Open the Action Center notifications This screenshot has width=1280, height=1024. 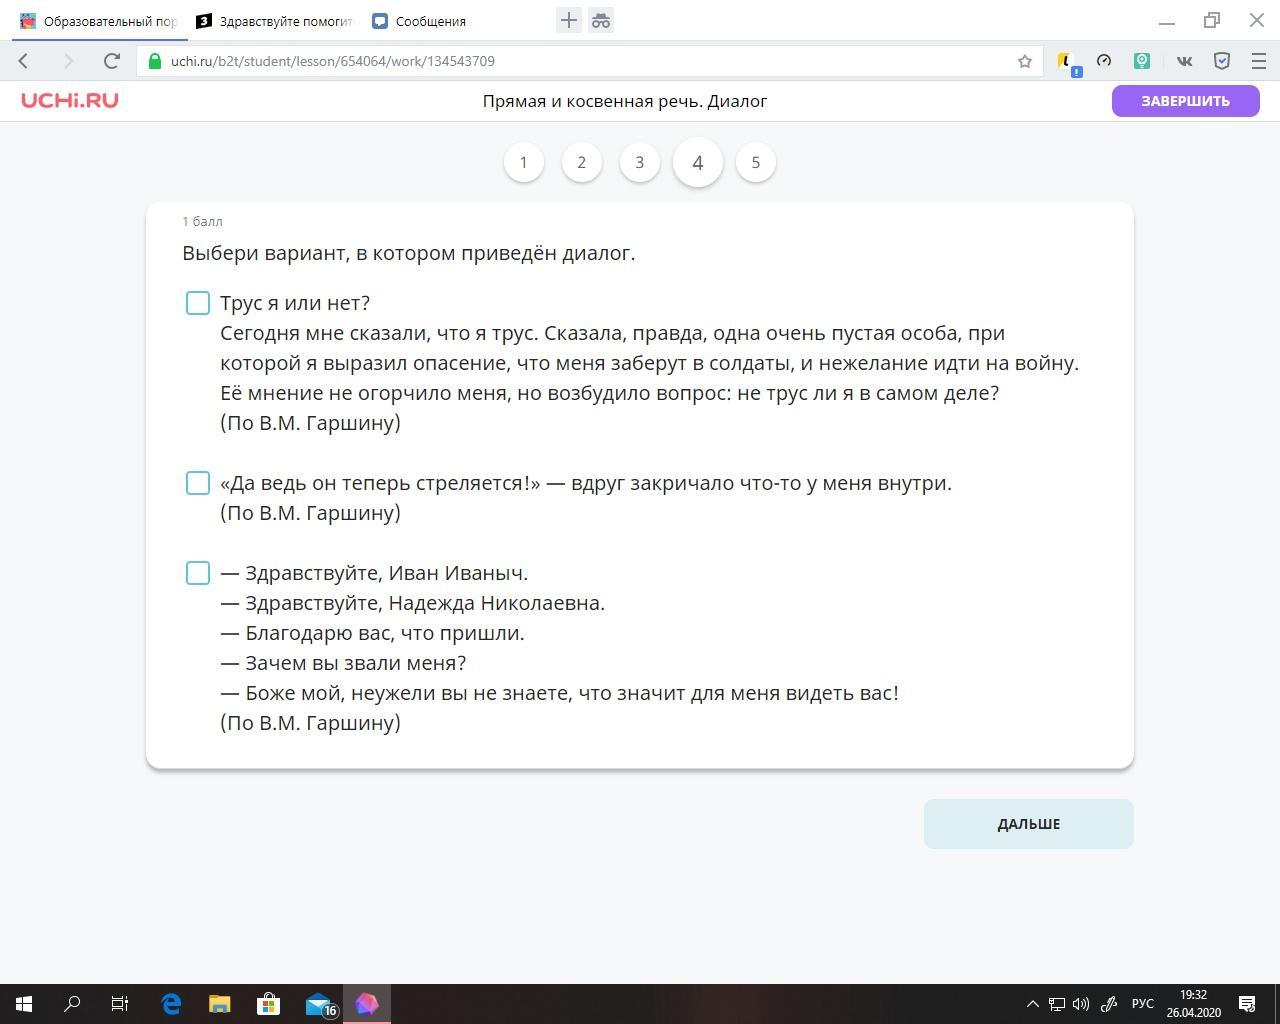pyautogui.click(x=1248, y=1004)
